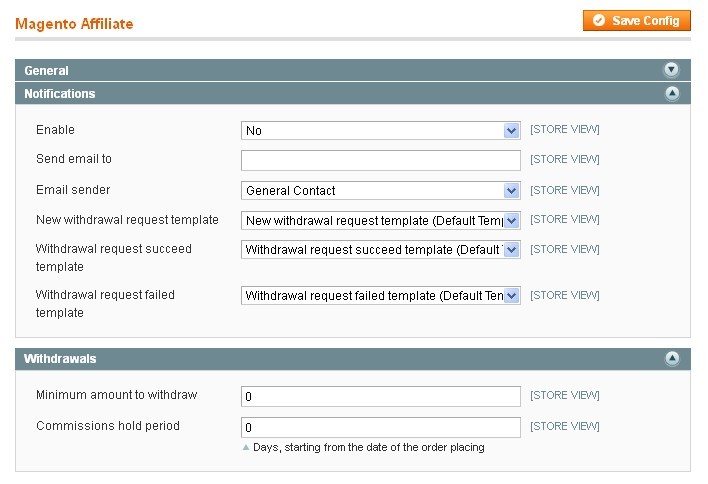Open the New withdrawal request template dropdown

coord(381,221)
